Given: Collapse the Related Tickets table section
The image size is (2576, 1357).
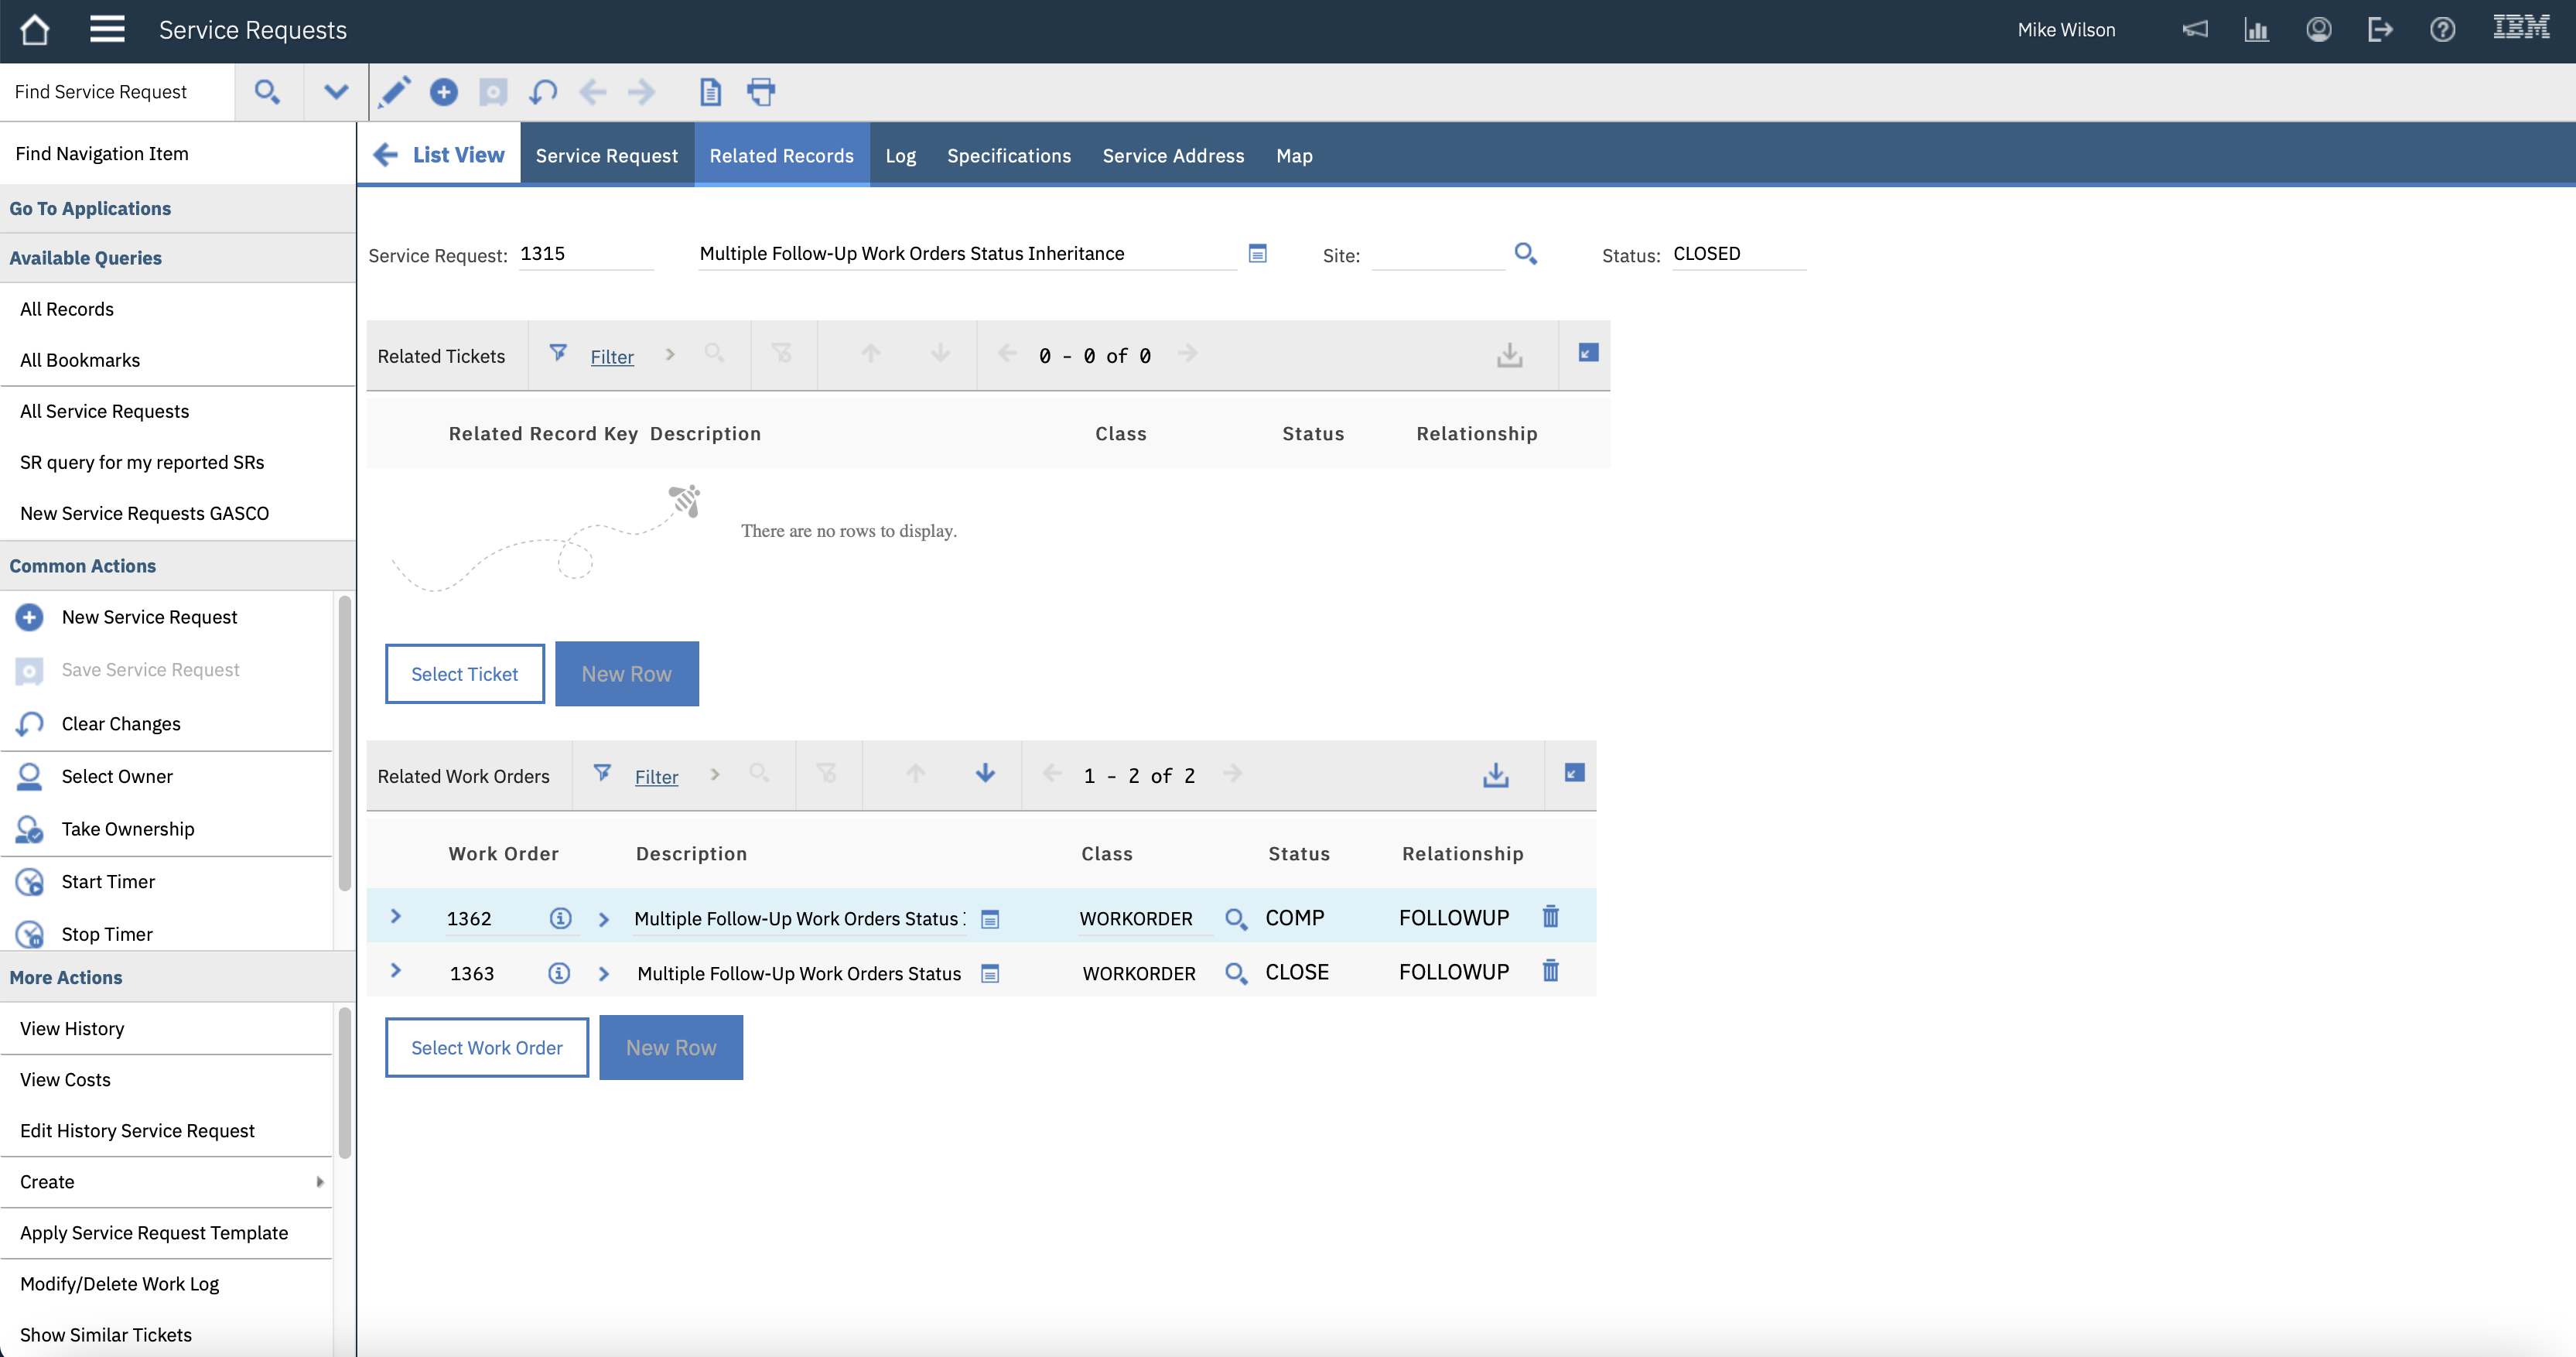Looking at the screenshot, I should pyautogui.click(x=1588, y=353).
